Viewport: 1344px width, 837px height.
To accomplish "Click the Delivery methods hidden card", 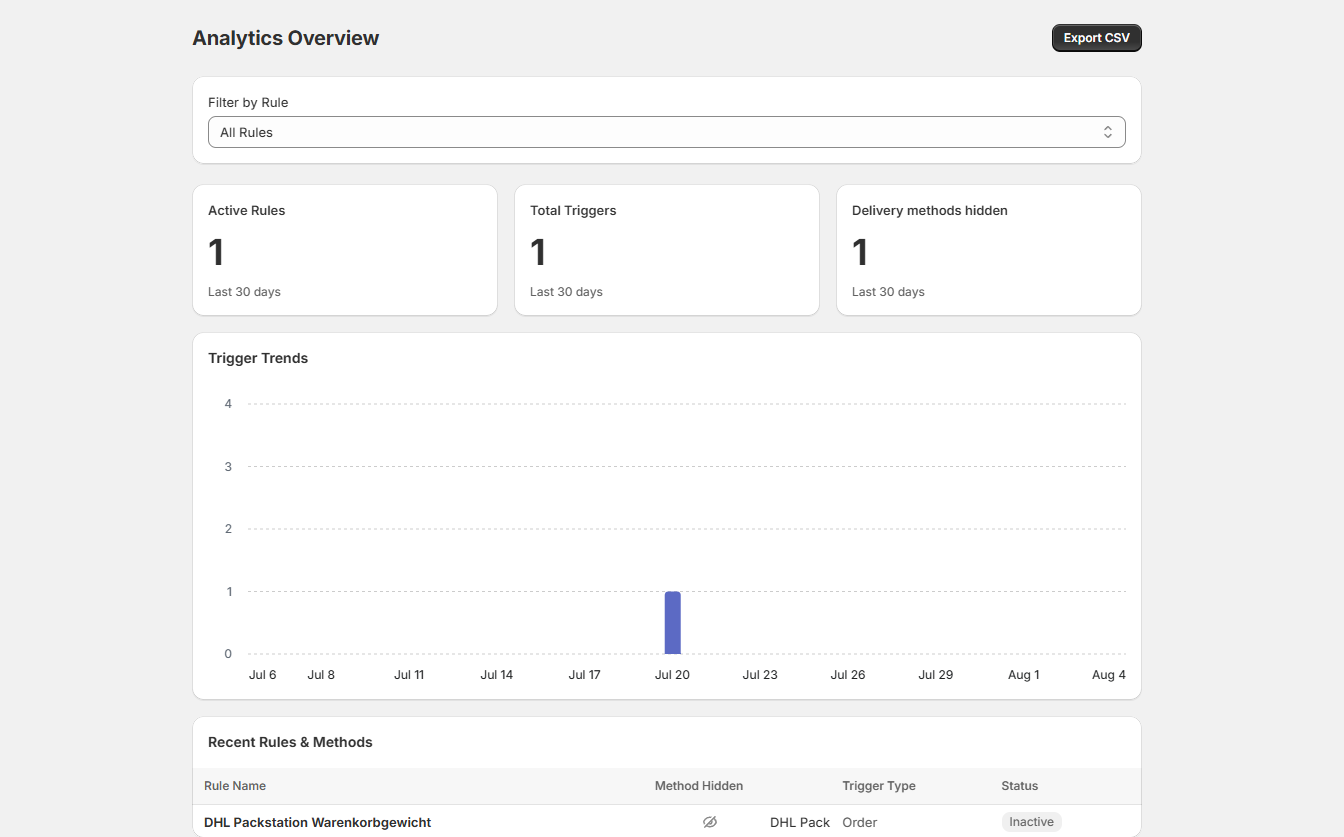I will click(x=988, y=250).
